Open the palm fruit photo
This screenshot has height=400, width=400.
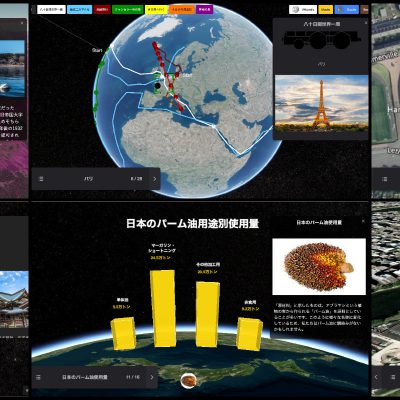[x=319, y=266]
